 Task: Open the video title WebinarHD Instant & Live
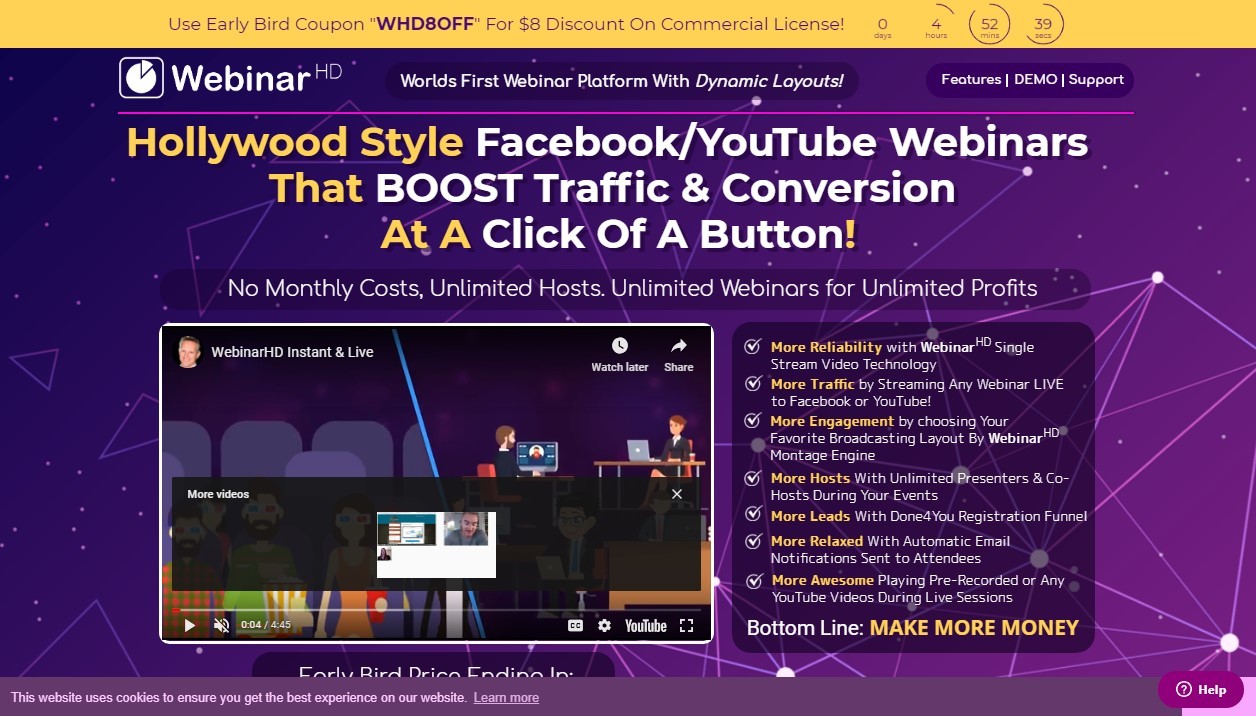point(292,352)
